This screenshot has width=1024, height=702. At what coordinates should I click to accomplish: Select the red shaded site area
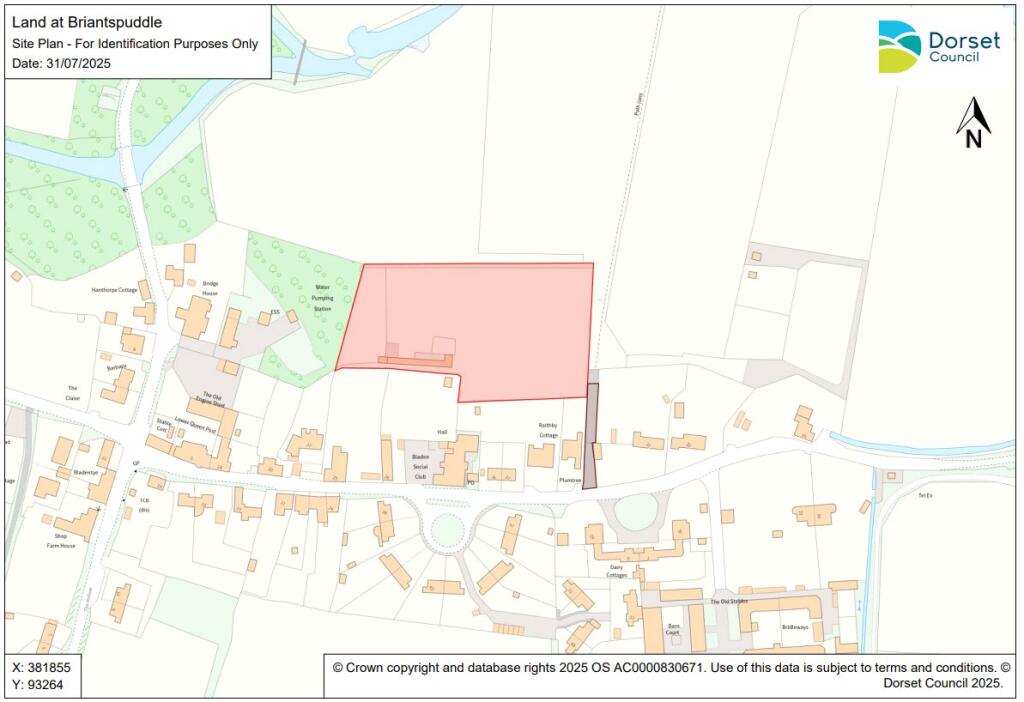[x=500, y=320]
